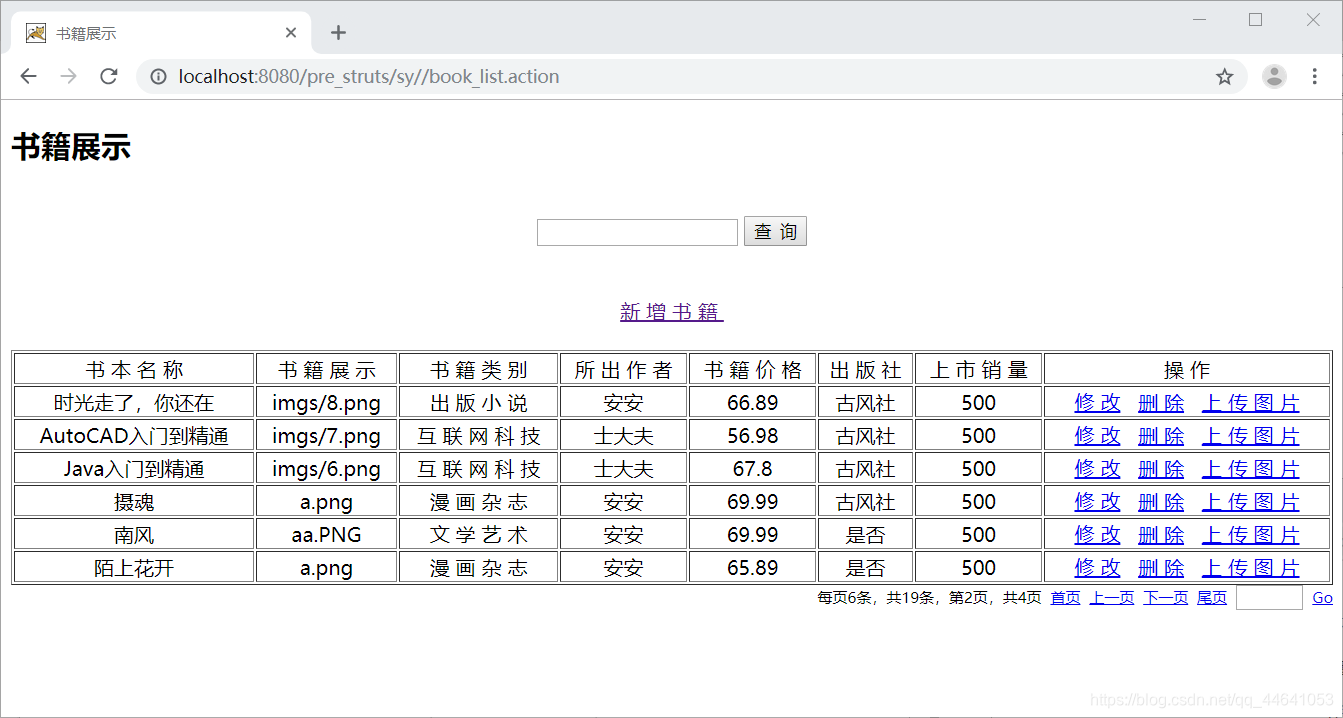Click the image cell aa.PNG
1343x718 pixels.
327,535
